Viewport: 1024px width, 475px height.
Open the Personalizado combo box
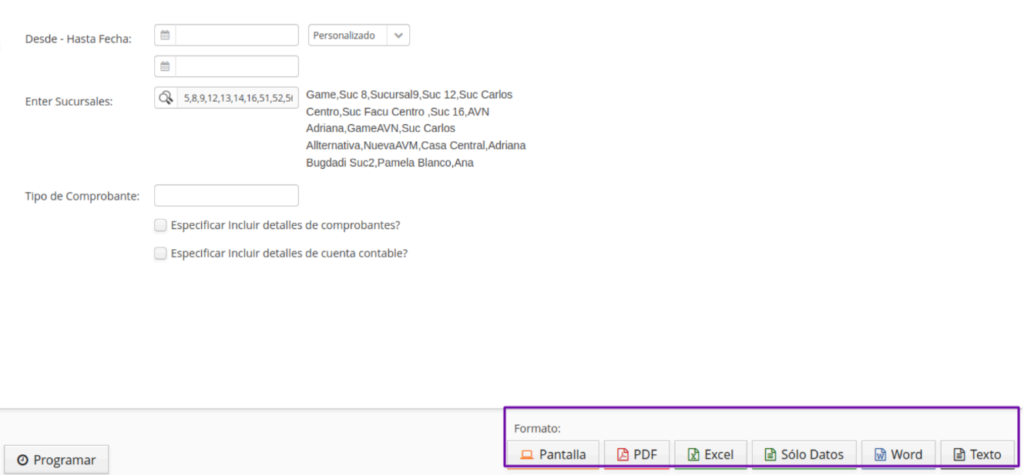346,35
